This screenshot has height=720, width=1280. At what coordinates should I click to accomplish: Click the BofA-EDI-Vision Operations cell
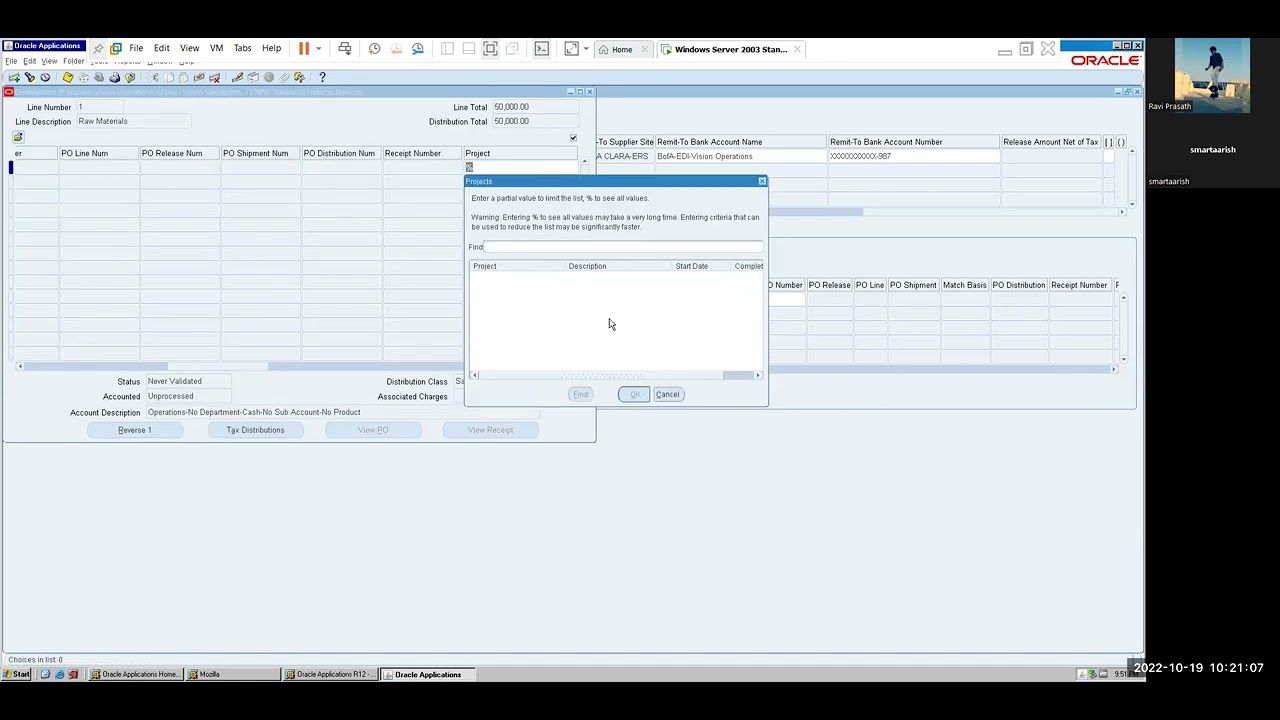coord(741,157)
